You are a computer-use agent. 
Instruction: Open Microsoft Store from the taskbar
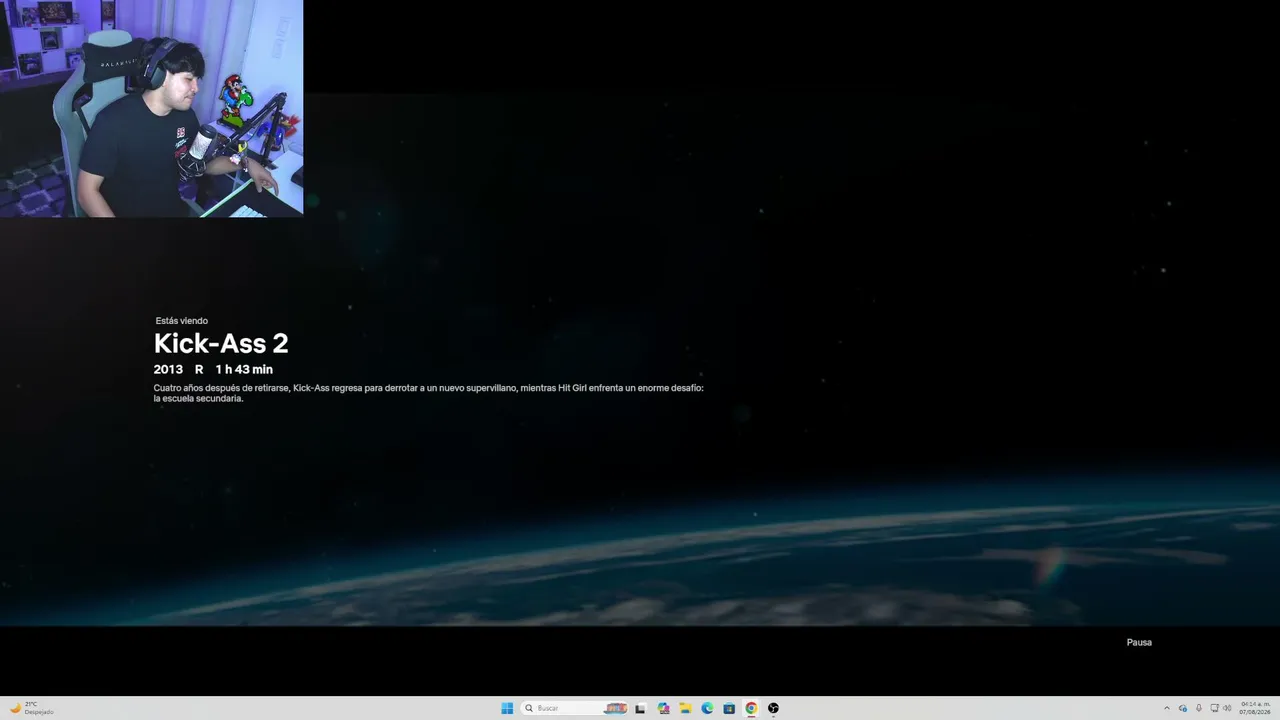pos(729,708)
